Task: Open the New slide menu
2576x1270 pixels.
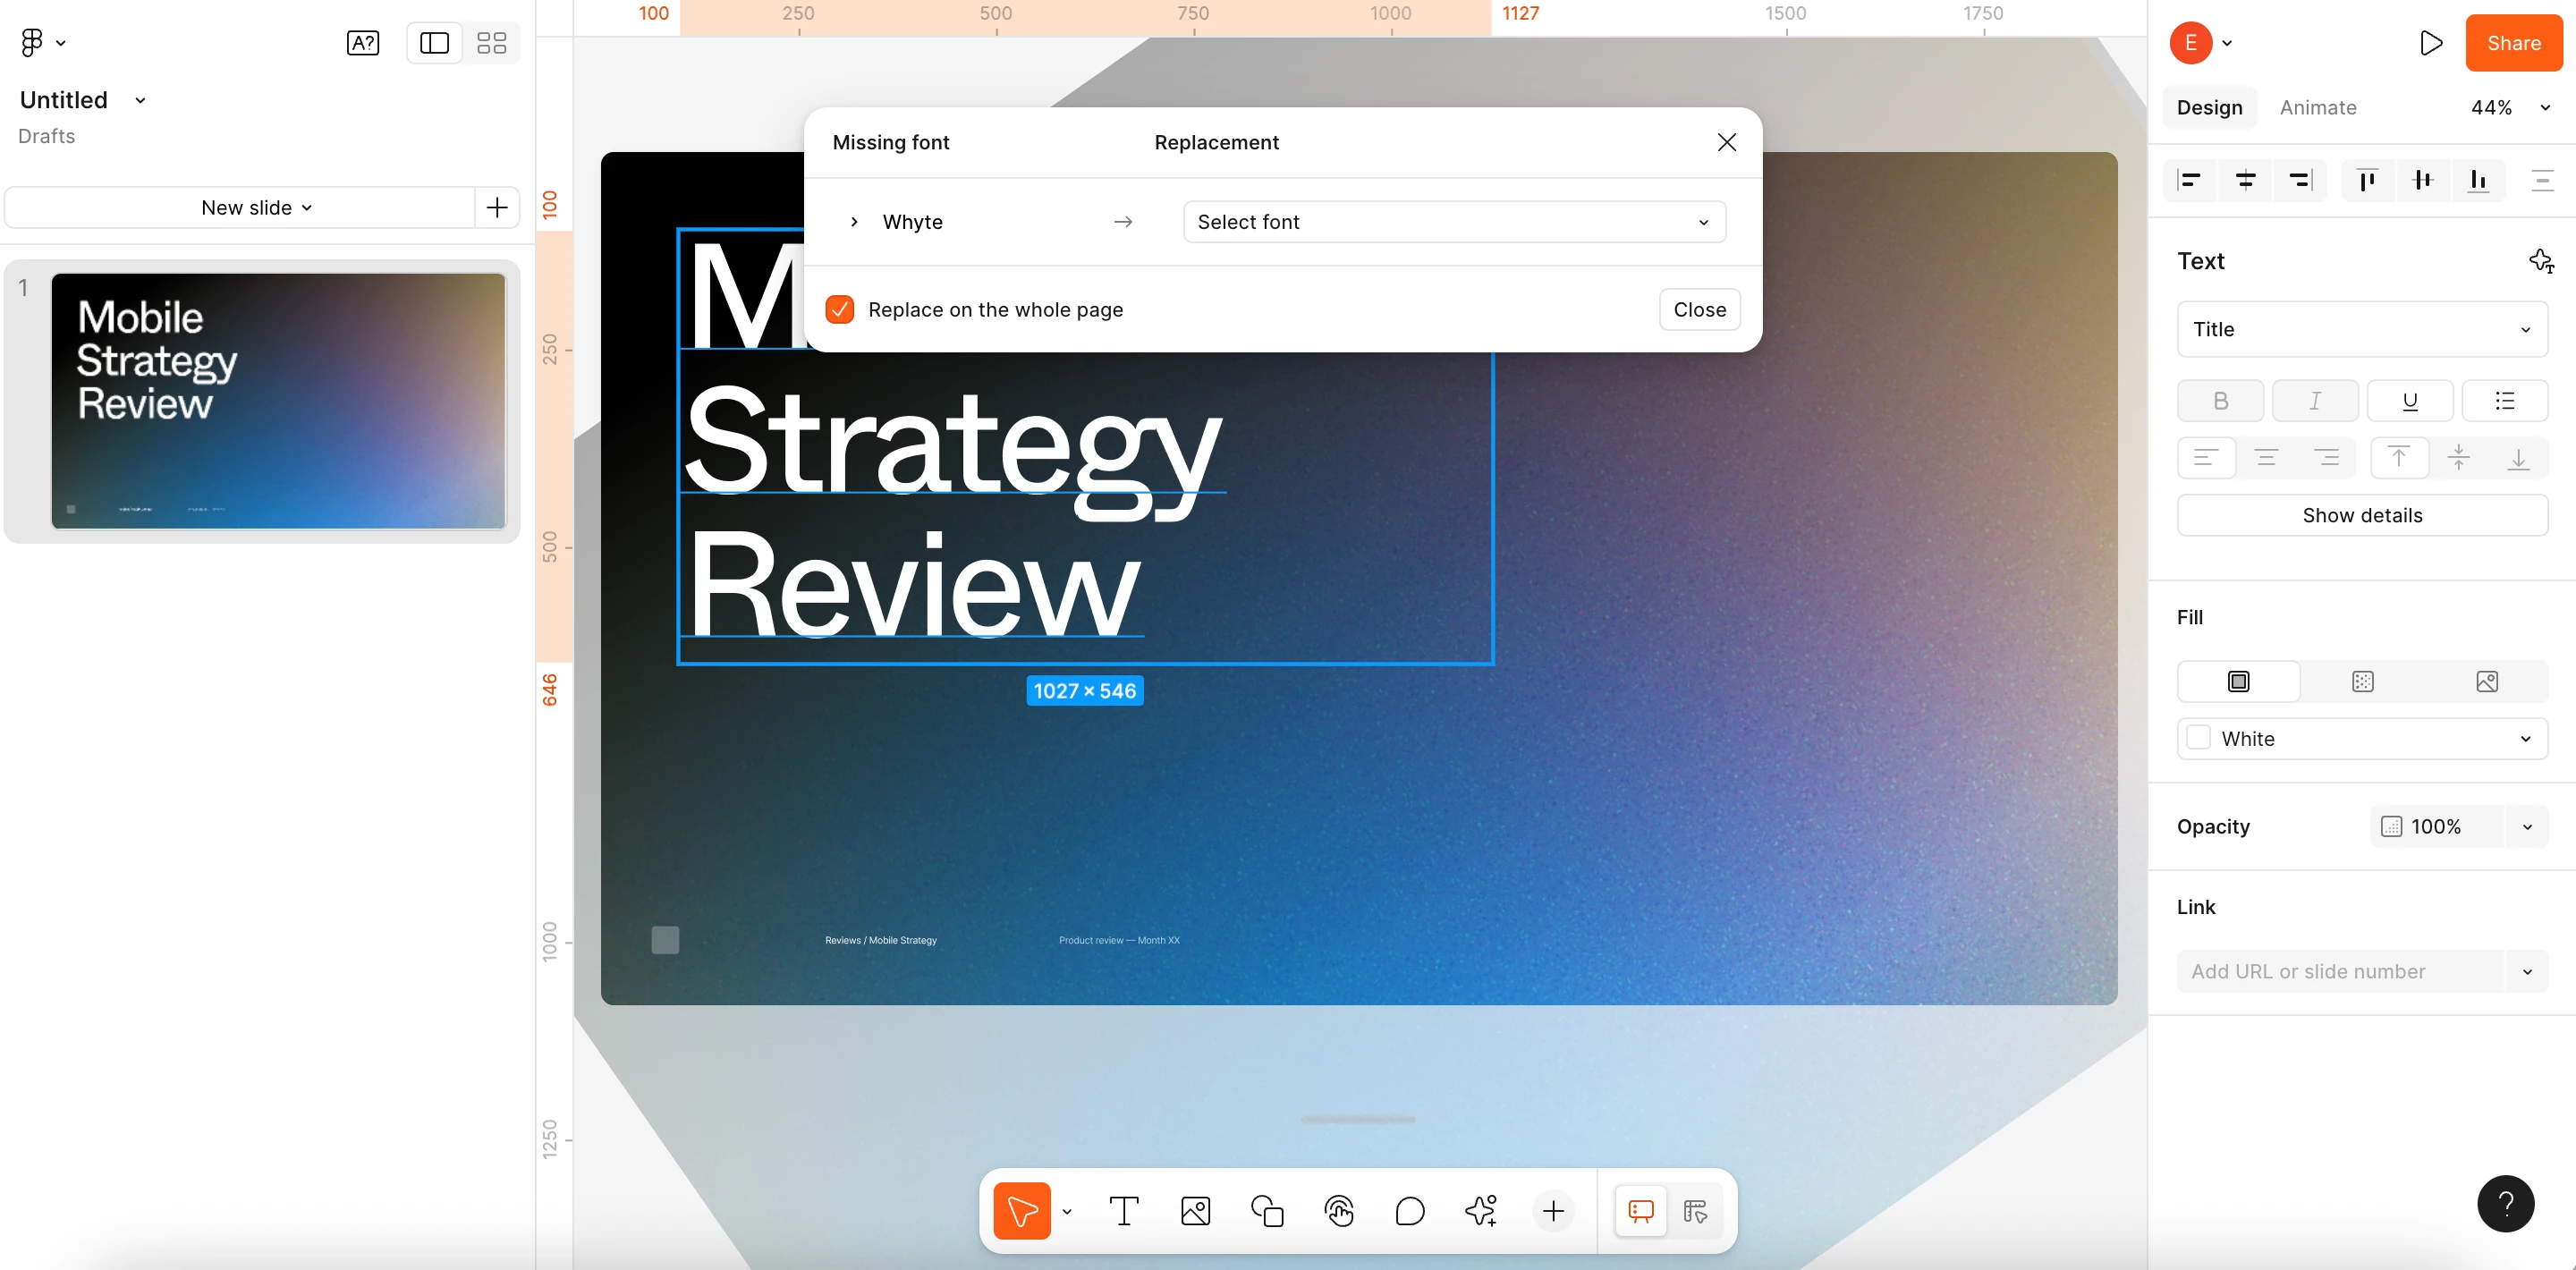Action: click(256, 208)
